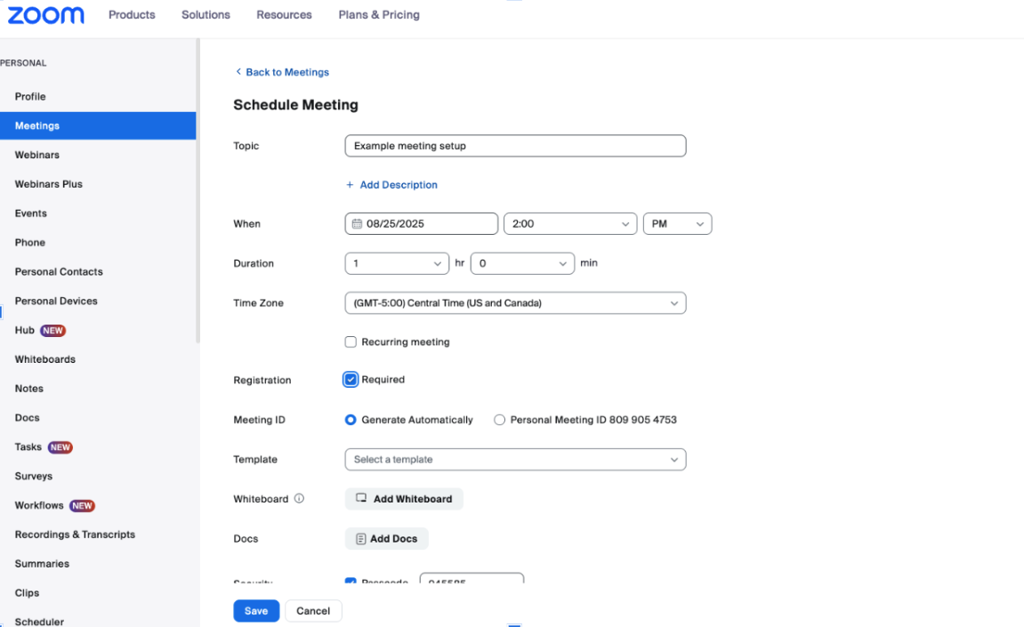
Task: Click the whiteboard icon in Add Whiteboard
Action: click(362, 499)
